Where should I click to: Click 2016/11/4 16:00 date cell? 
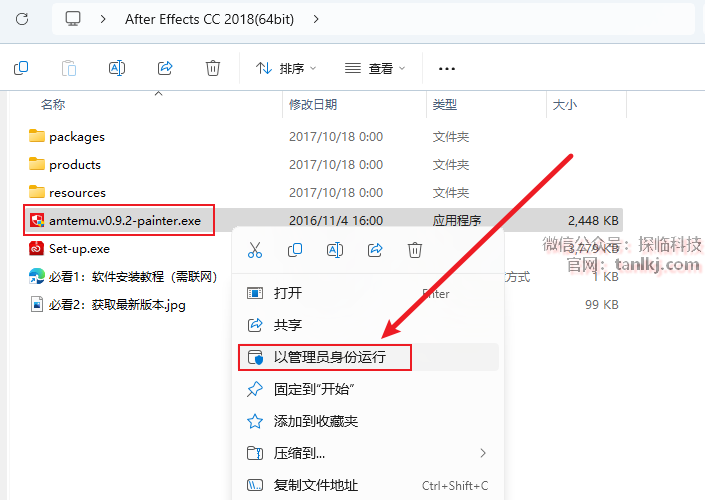(x=336, y=221)
